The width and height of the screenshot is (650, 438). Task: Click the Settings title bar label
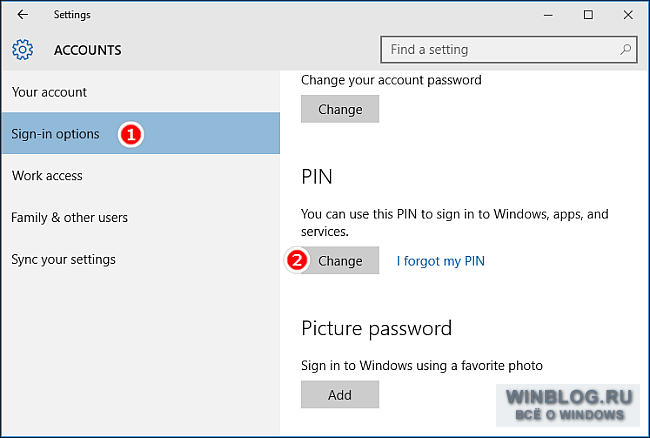tap(72, 15)
